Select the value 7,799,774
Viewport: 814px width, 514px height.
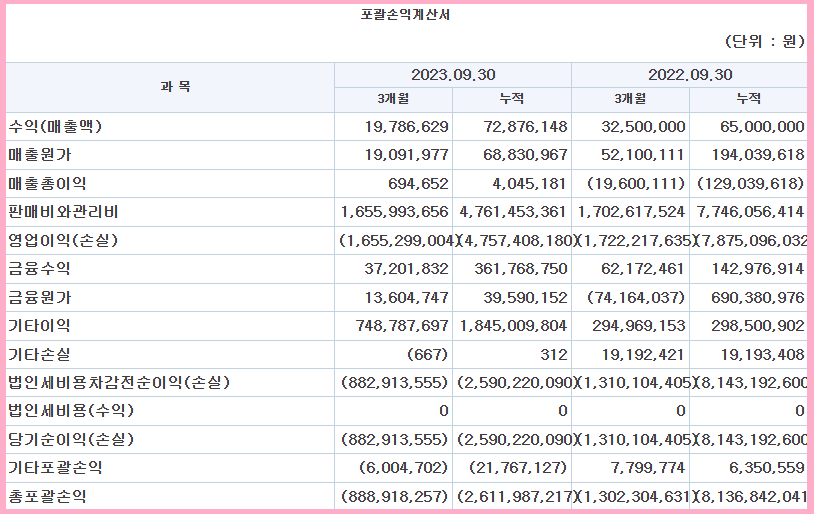point(647,468)
